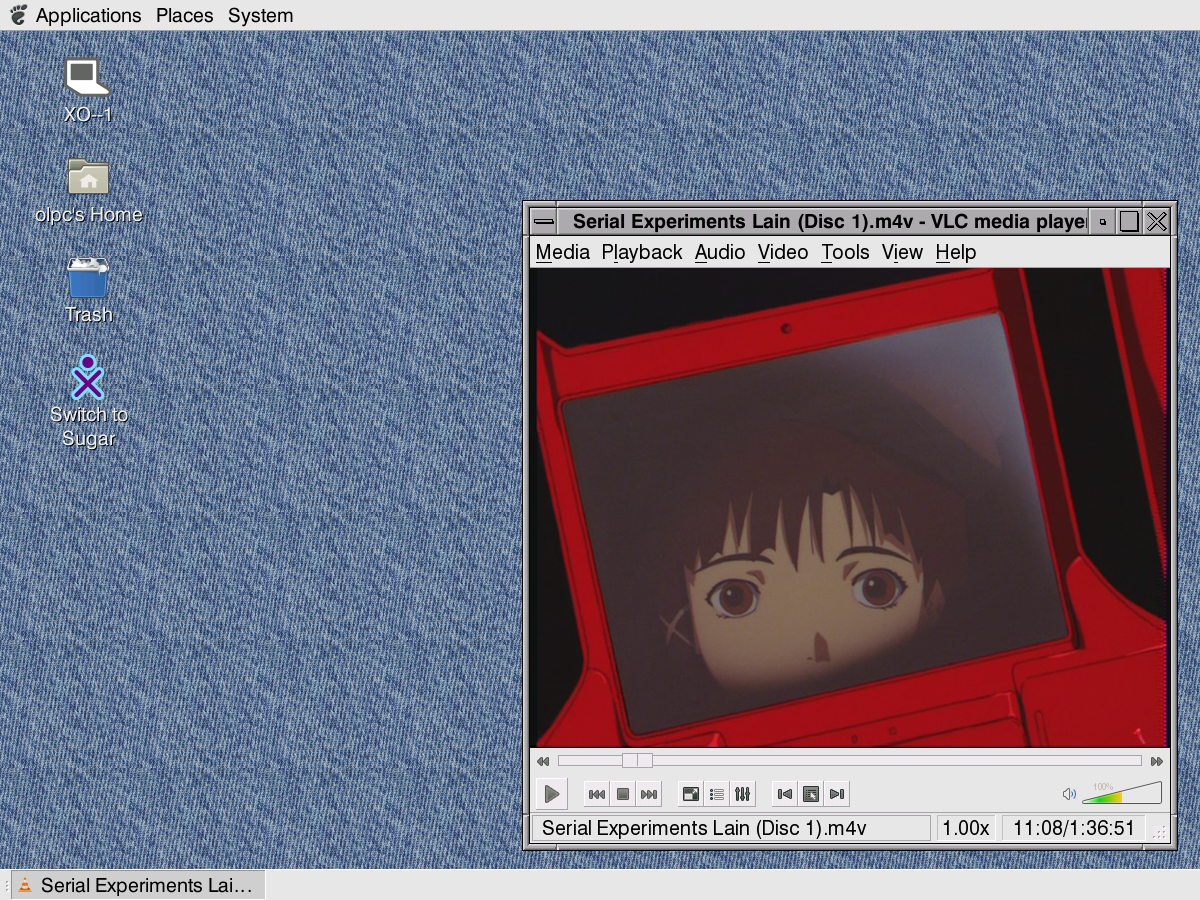Image resolution: width=1200 pixels, height=900 pixels.
Task: Go to next DVD chapter
Action: coord(838,794)
